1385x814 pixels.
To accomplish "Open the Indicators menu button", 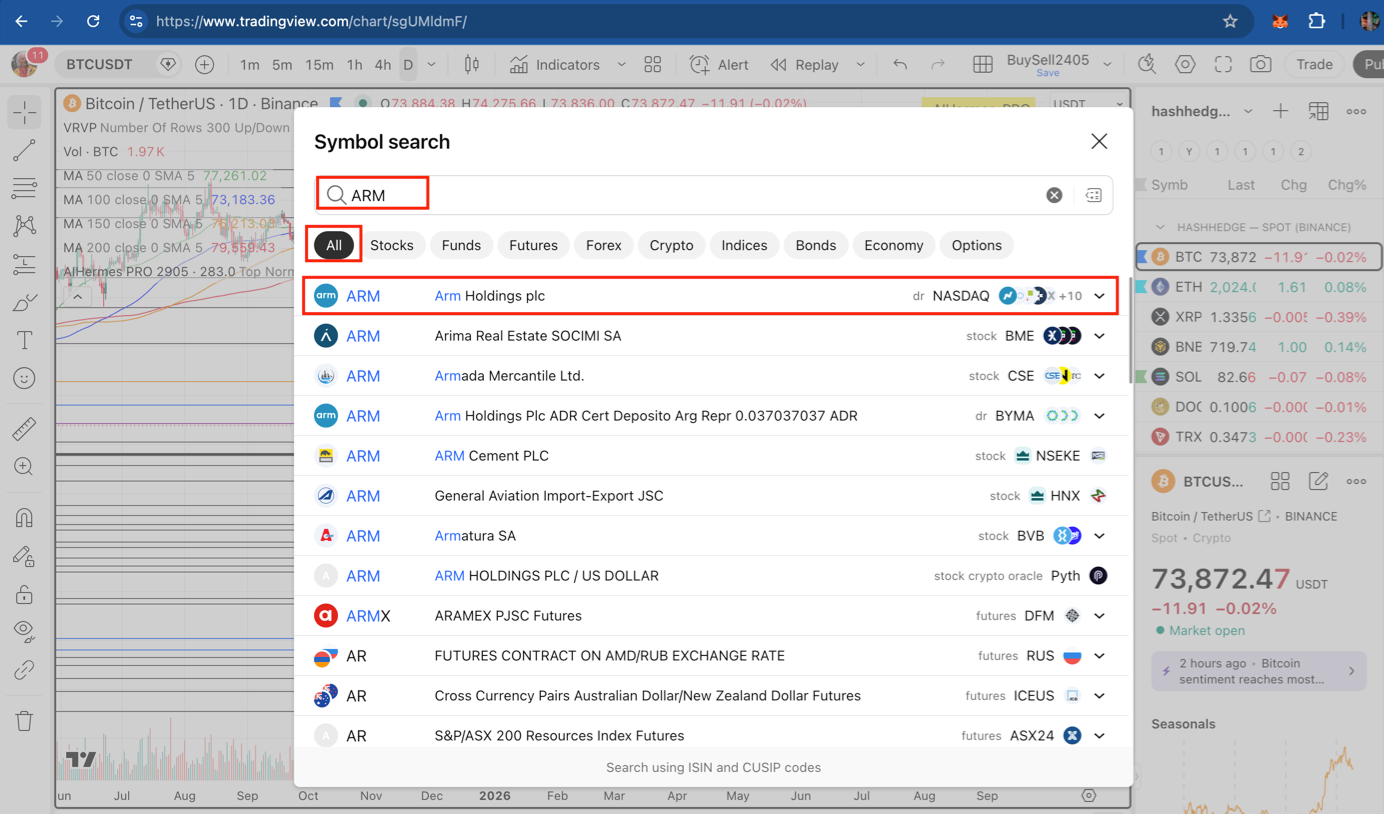I will (x=556, y=65).
